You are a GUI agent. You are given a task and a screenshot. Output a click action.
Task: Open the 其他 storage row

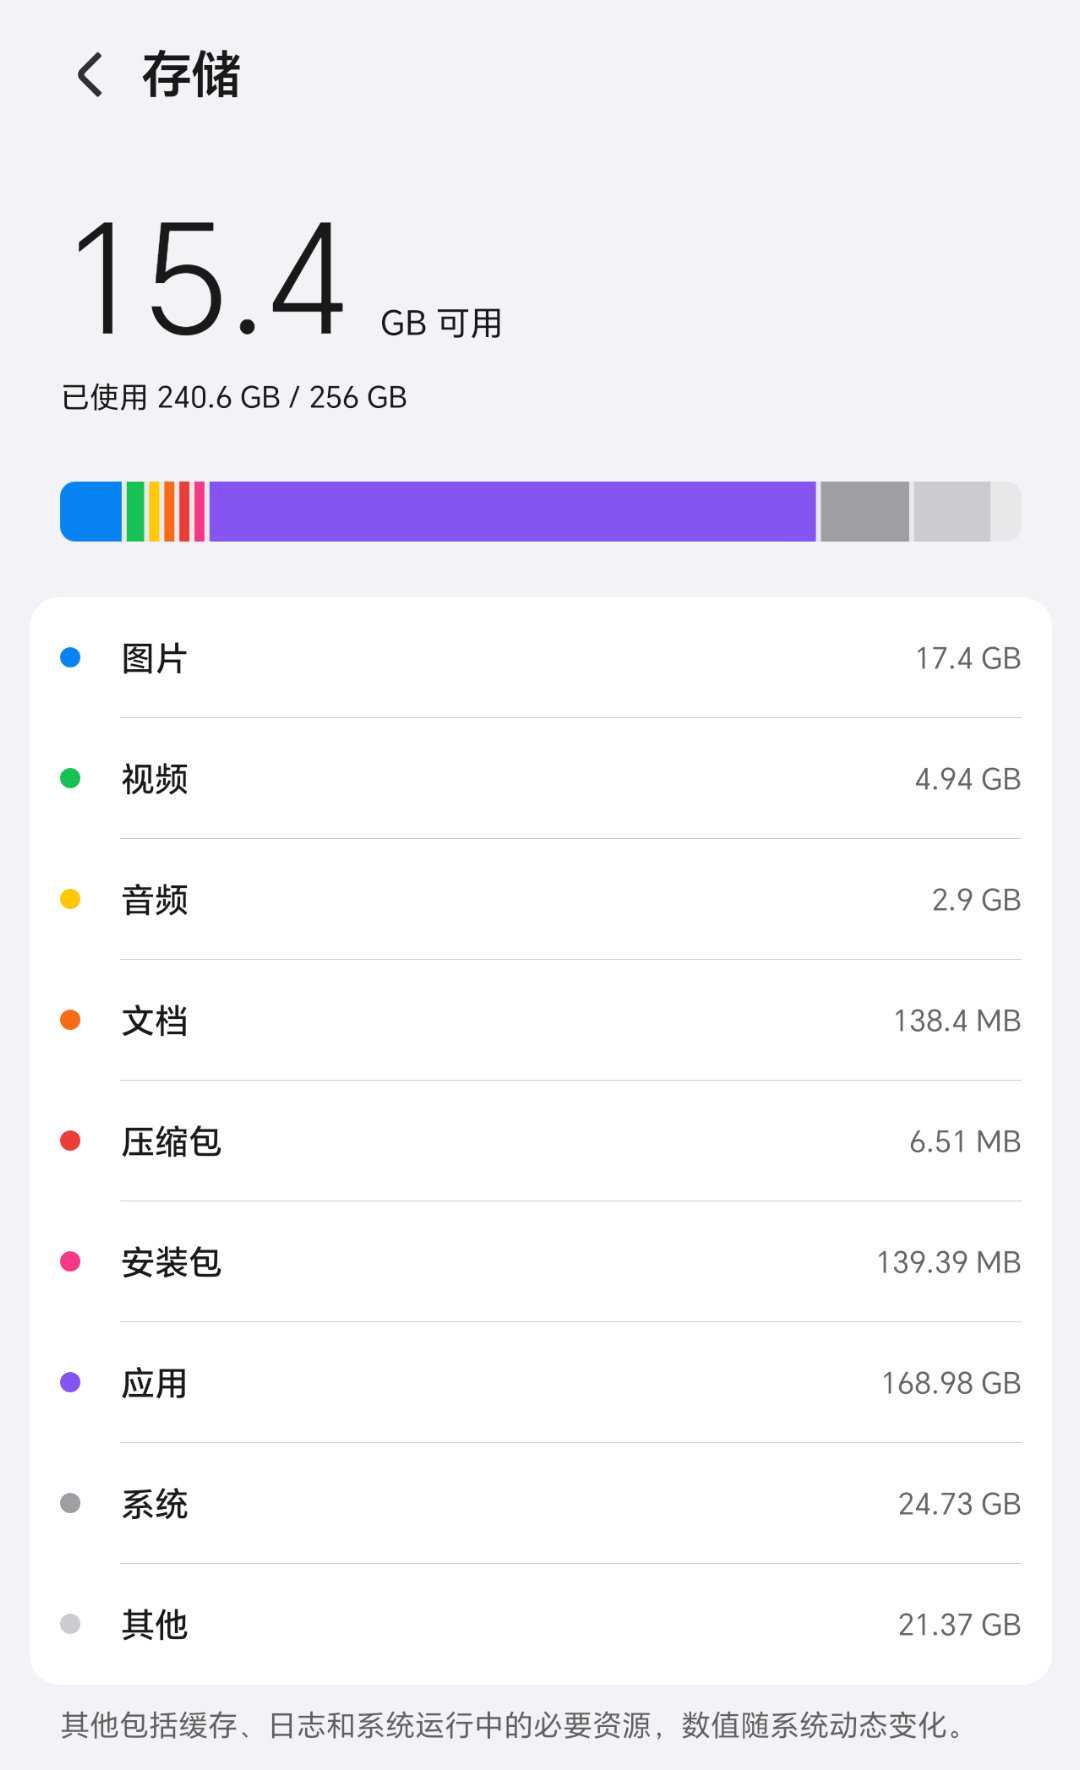point(540,1624)
